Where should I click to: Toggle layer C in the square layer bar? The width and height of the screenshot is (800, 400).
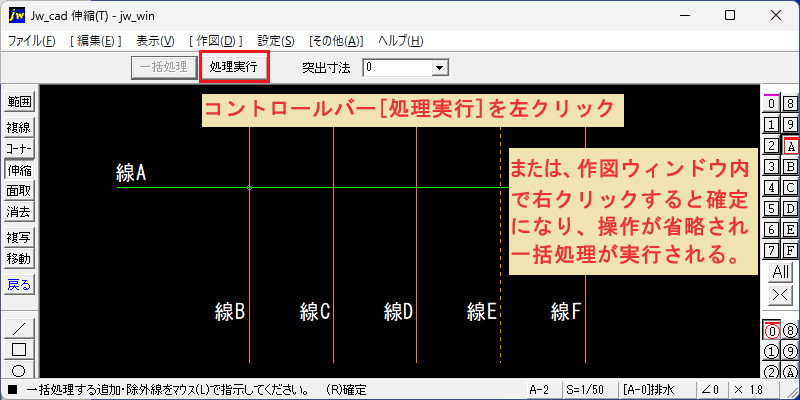click(790, 188)
